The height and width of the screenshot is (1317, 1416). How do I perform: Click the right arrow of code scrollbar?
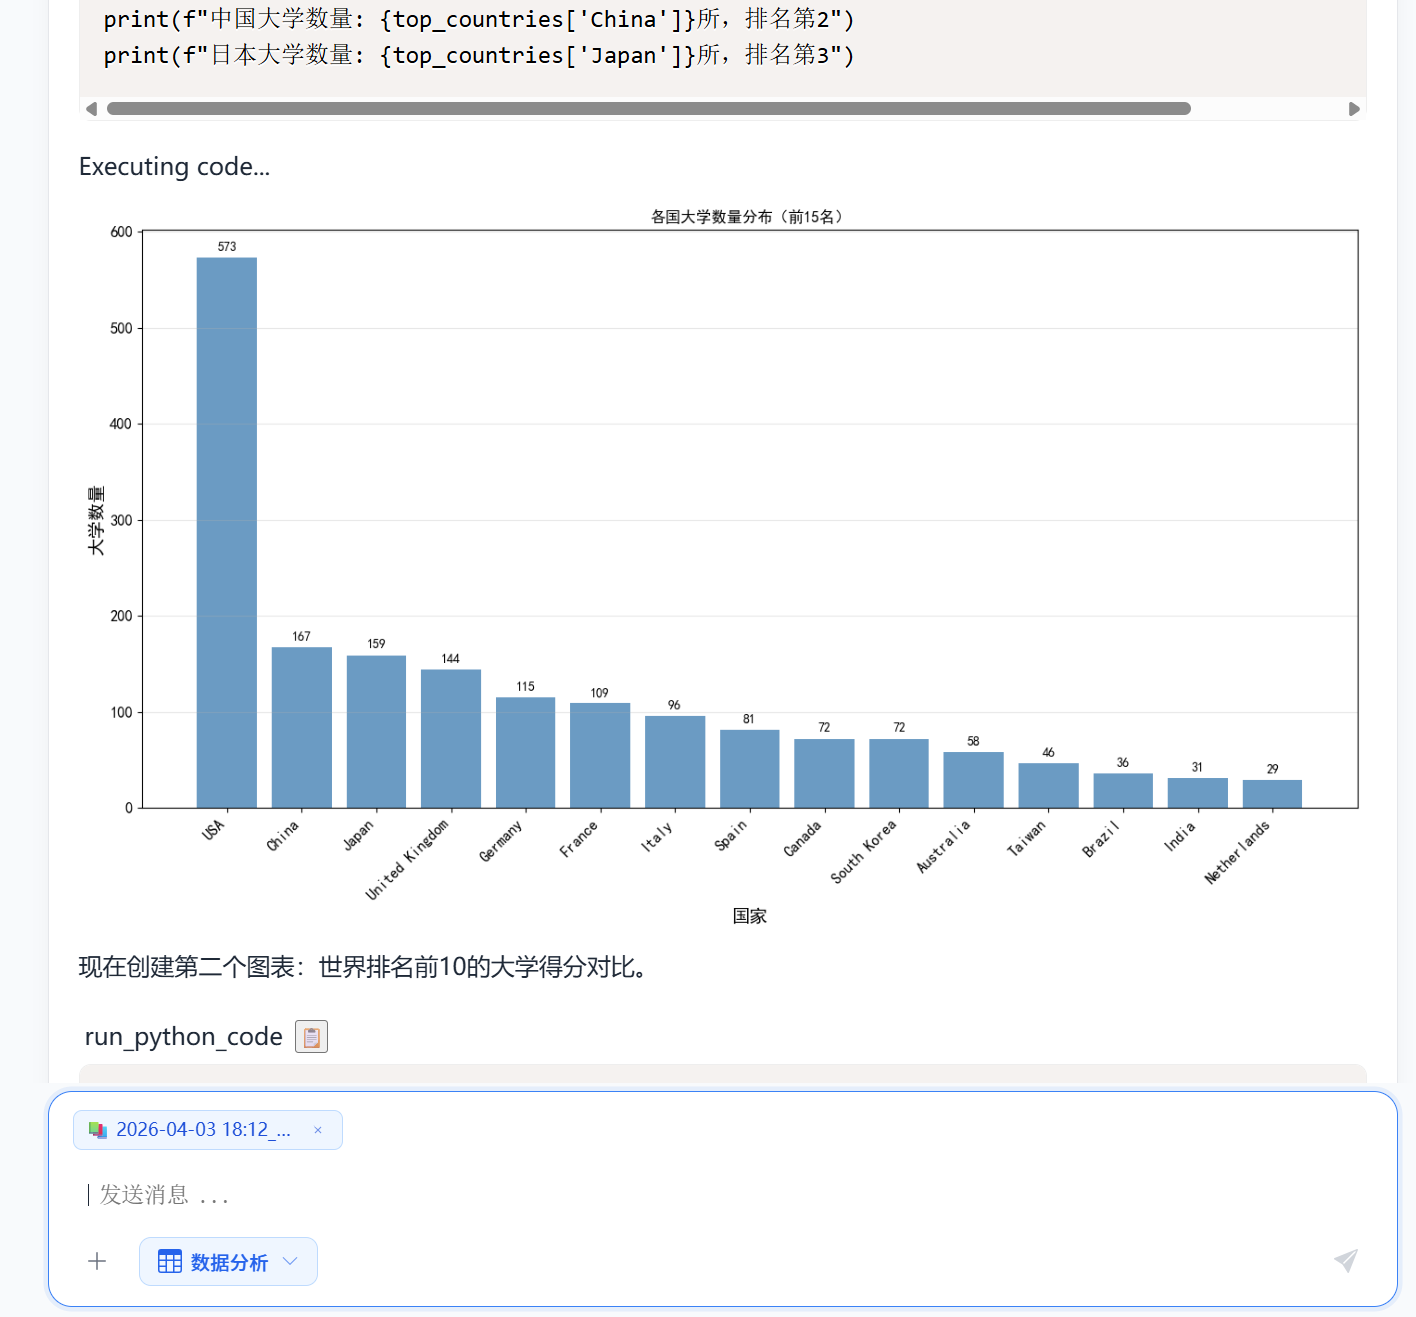point(1354,109)
